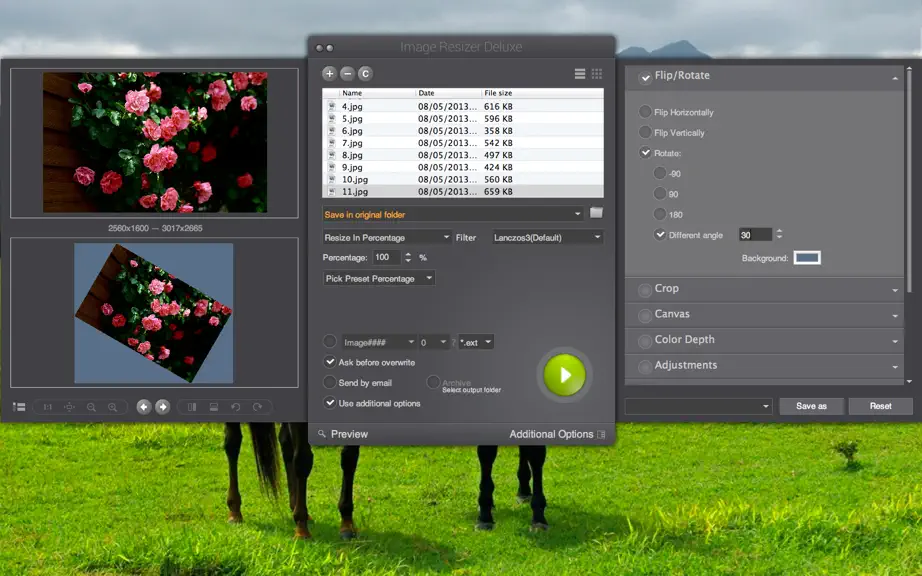Go to next image arrow
Screen dimensions: 922x576
(x=163, y=407)
